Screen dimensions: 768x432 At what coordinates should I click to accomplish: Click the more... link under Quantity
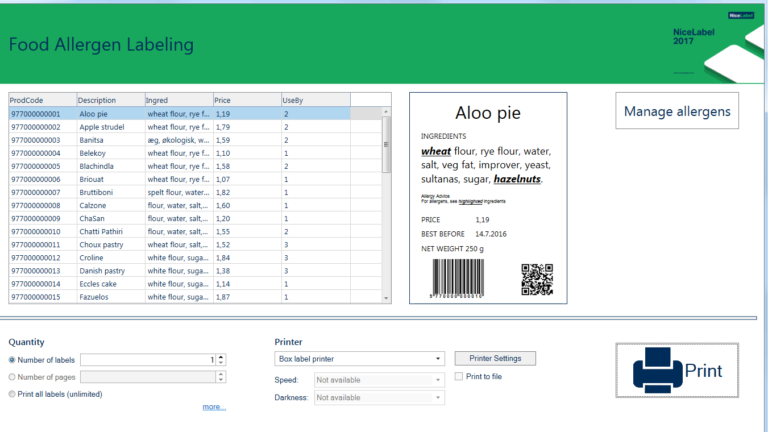click(214, 407)
